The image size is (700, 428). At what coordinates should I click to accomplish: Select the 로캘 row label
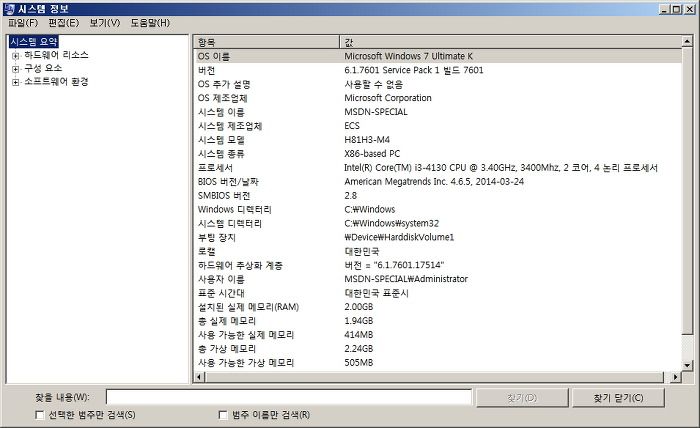click(206, 251)
